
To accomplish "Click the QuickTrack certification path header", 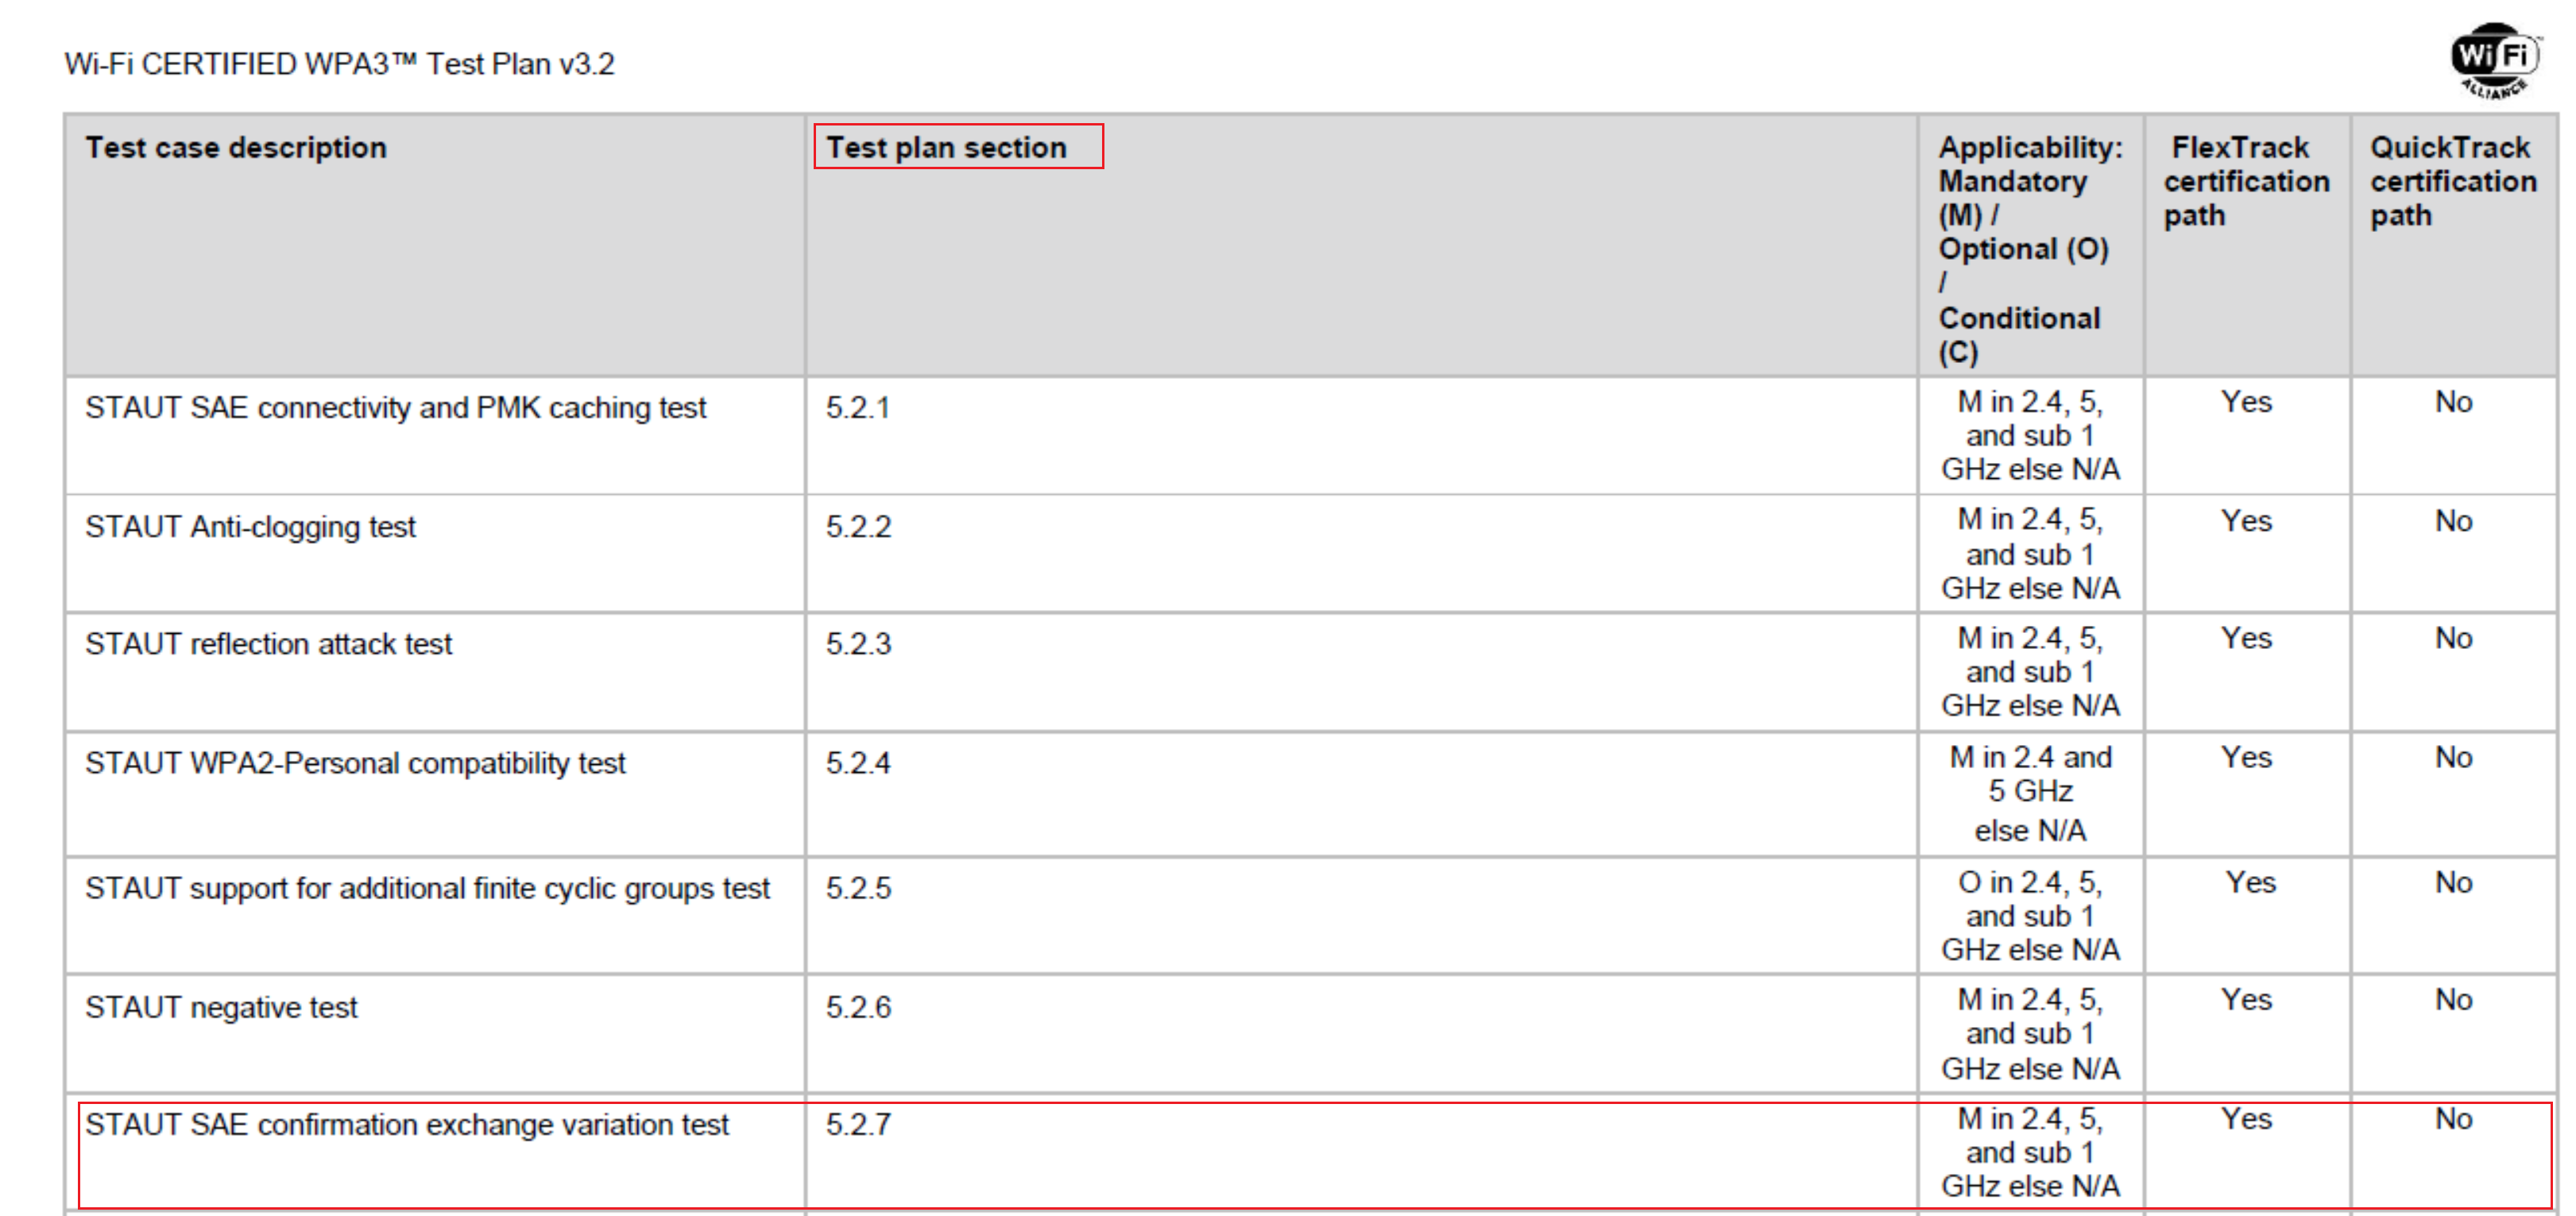I will [x=2452, y=181].
